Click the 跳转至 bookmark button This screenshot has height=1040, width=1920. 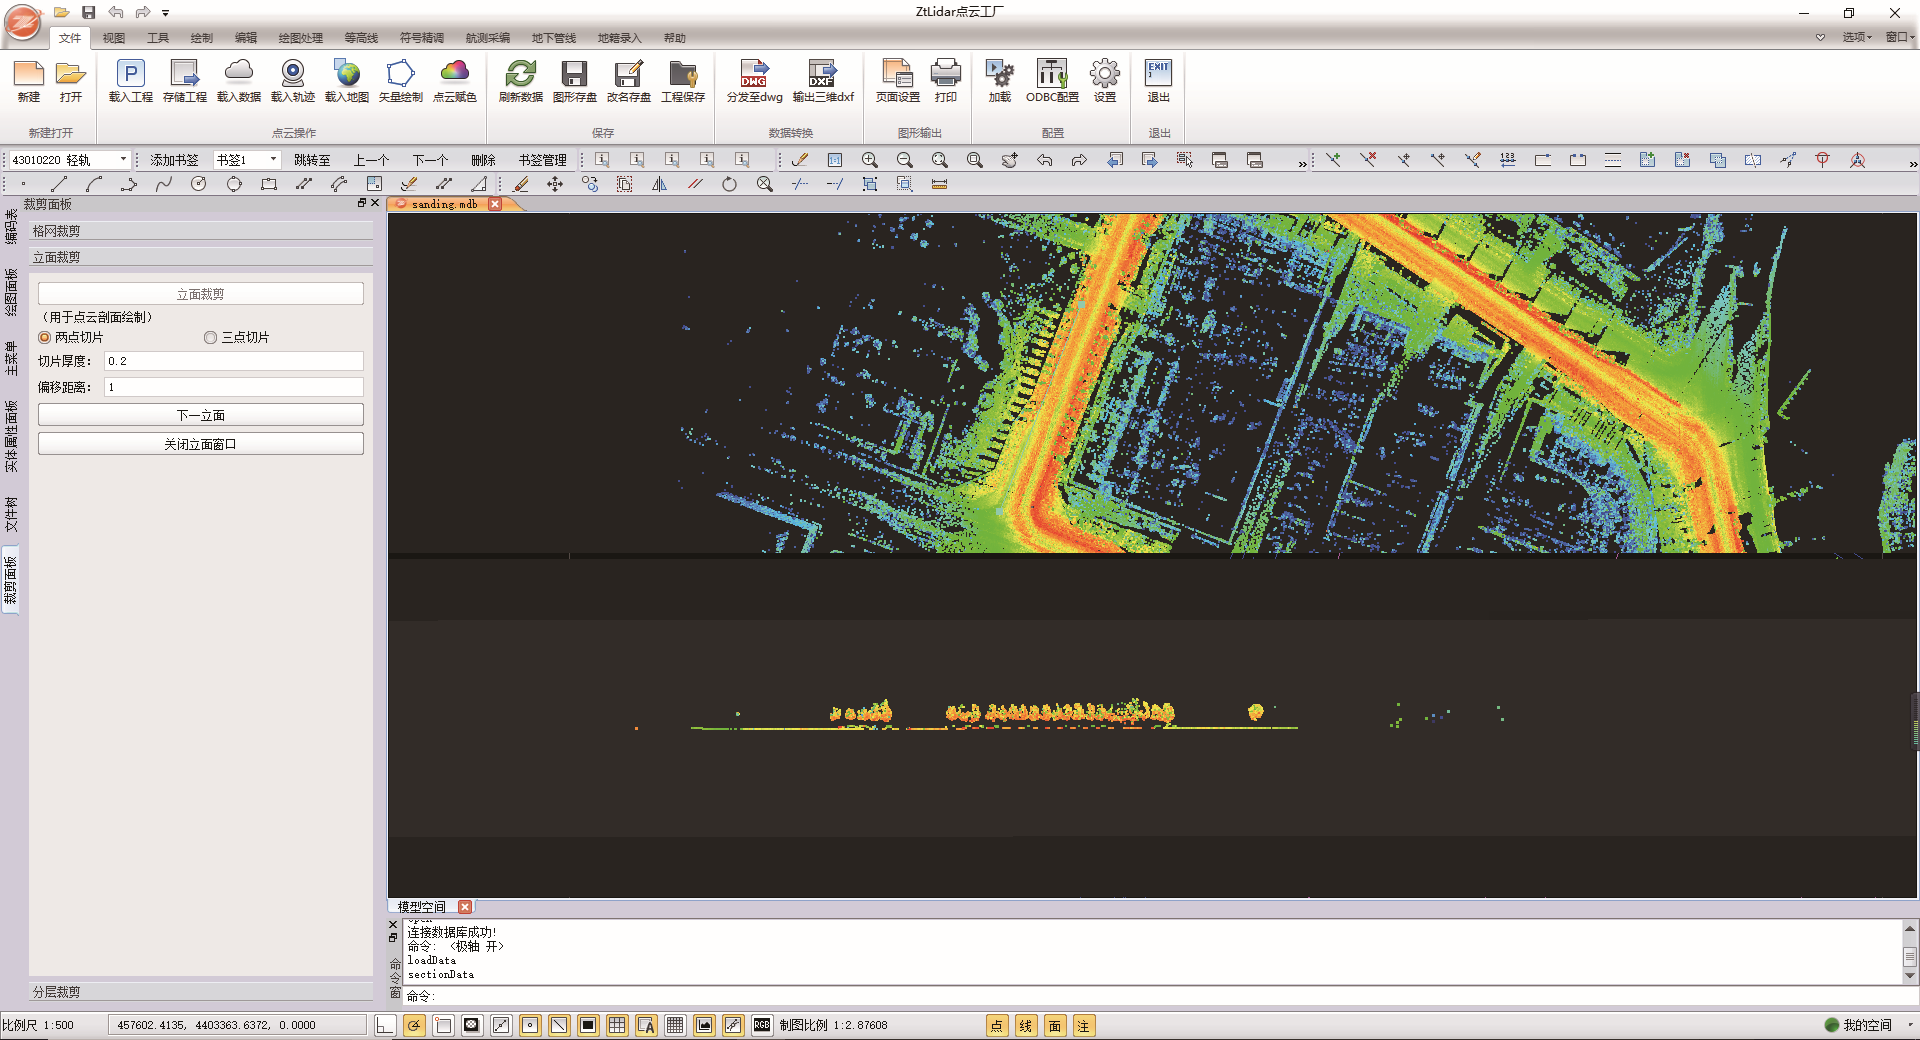click(x=312, y=160)
